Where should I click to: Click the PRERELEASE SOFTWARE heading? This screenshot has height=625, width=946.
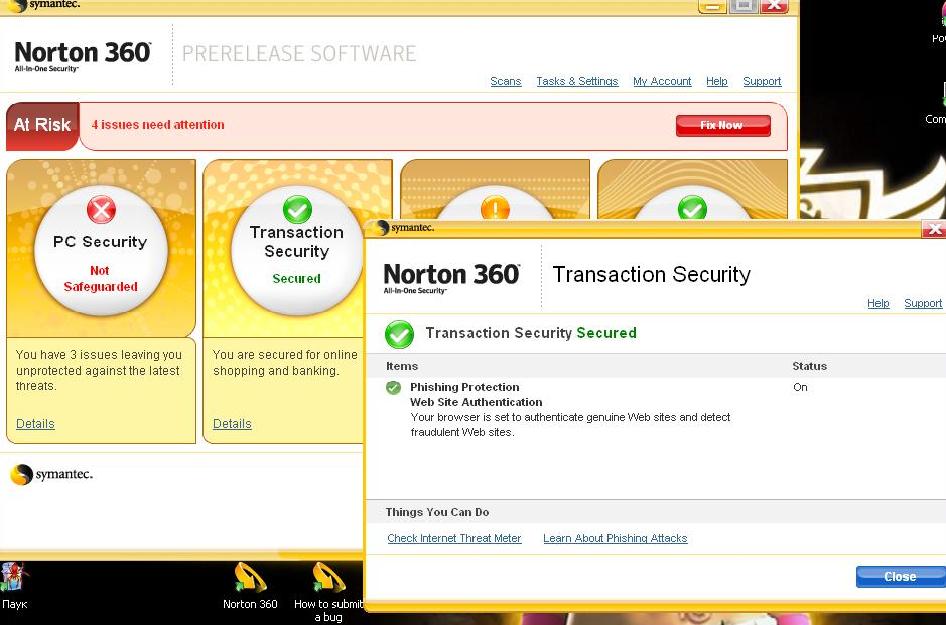[299, 54]
